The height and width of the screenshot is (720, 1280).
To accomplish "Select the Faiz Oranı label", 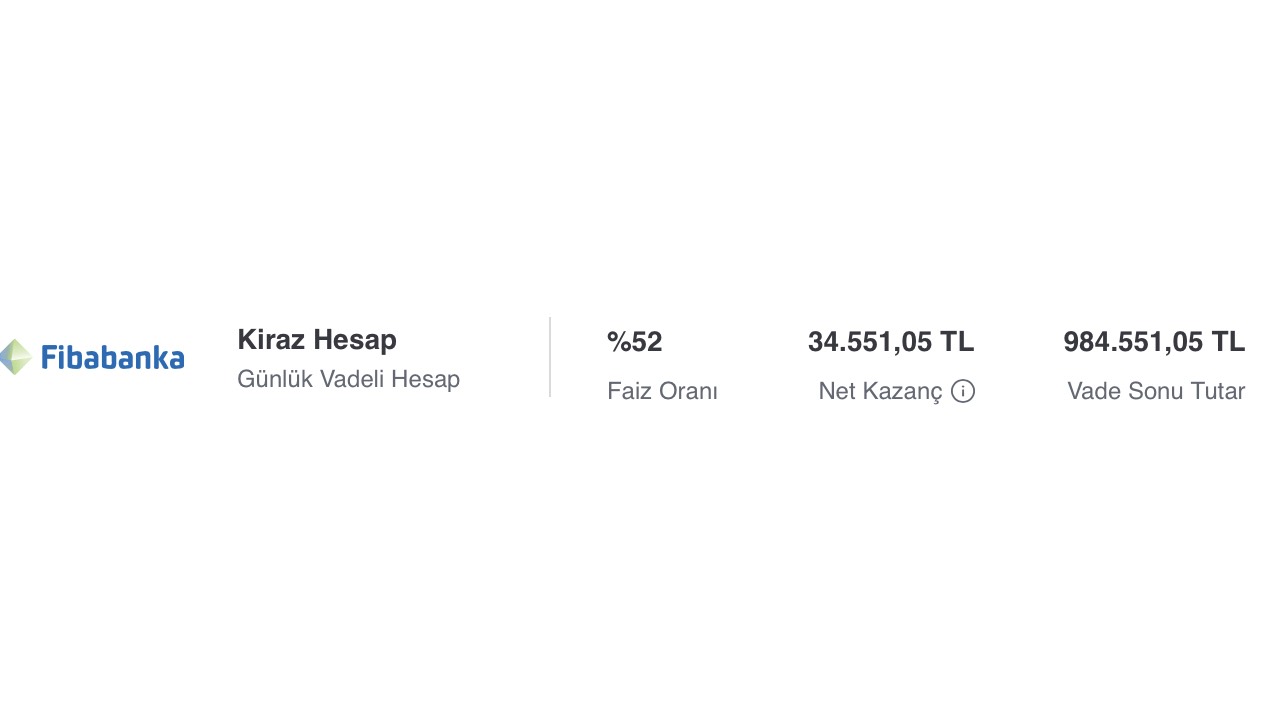I will [662, 391].
